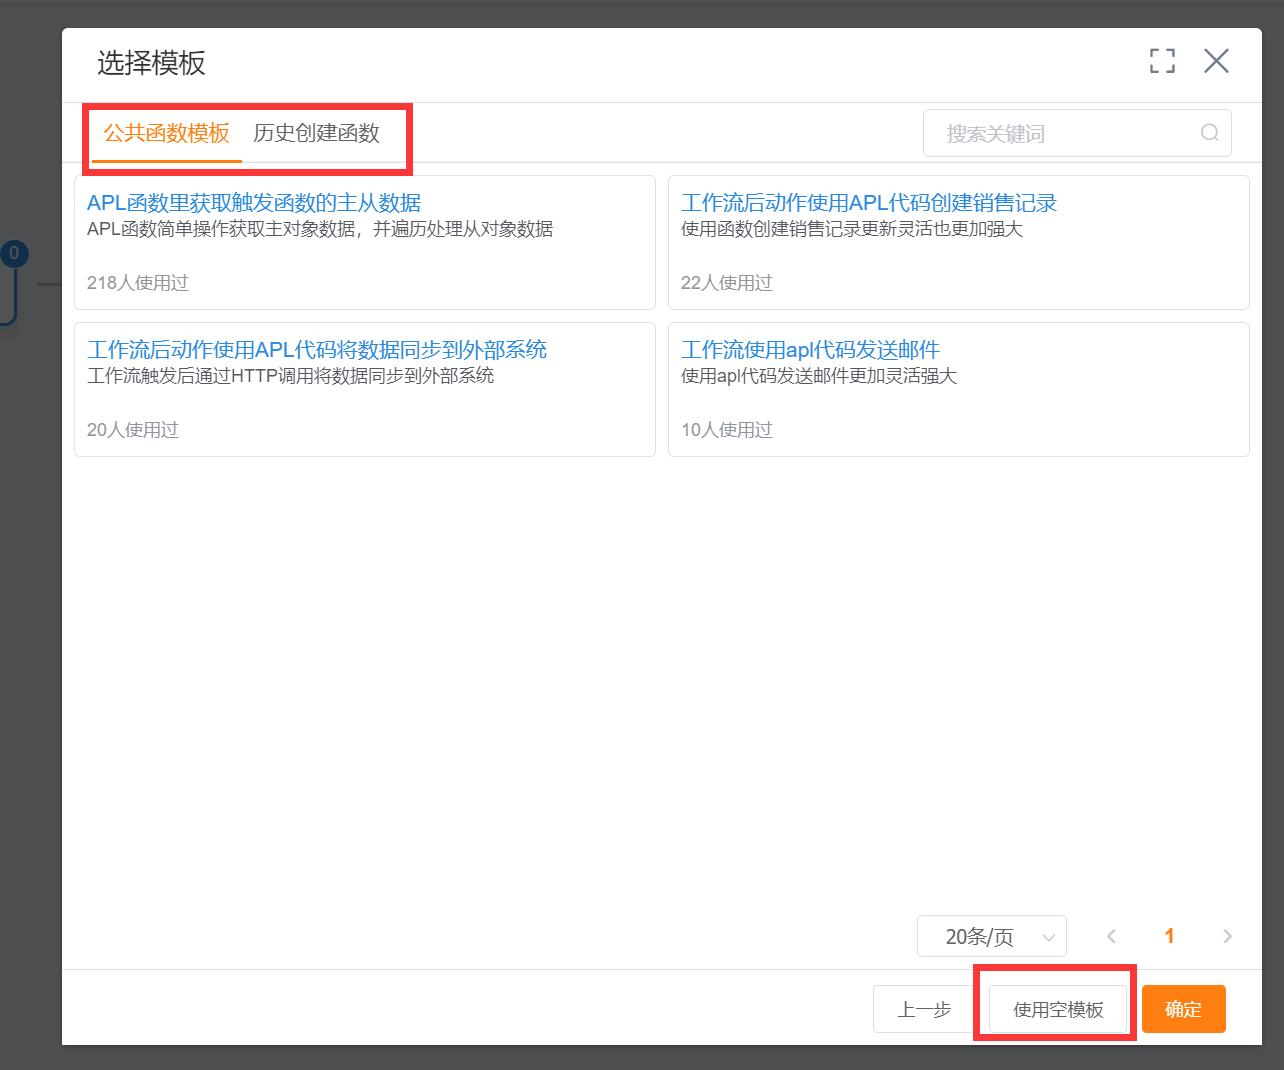Click the 使用空模板 button
The height and width of the screenshot is (1070, 1284).
[1058, 1009]
